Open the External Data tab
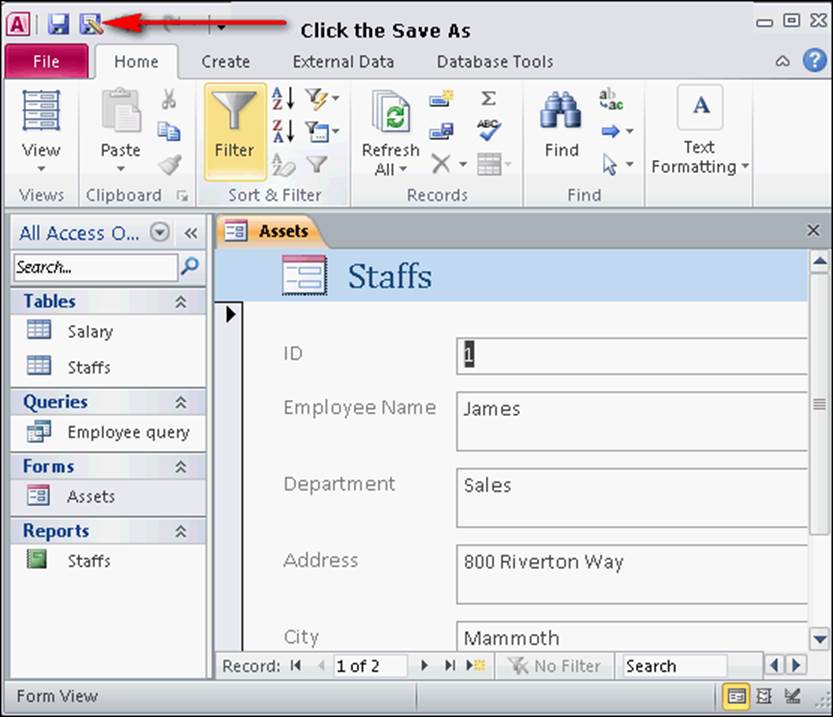The image size is (833, 717). click(x=343, y=61)
